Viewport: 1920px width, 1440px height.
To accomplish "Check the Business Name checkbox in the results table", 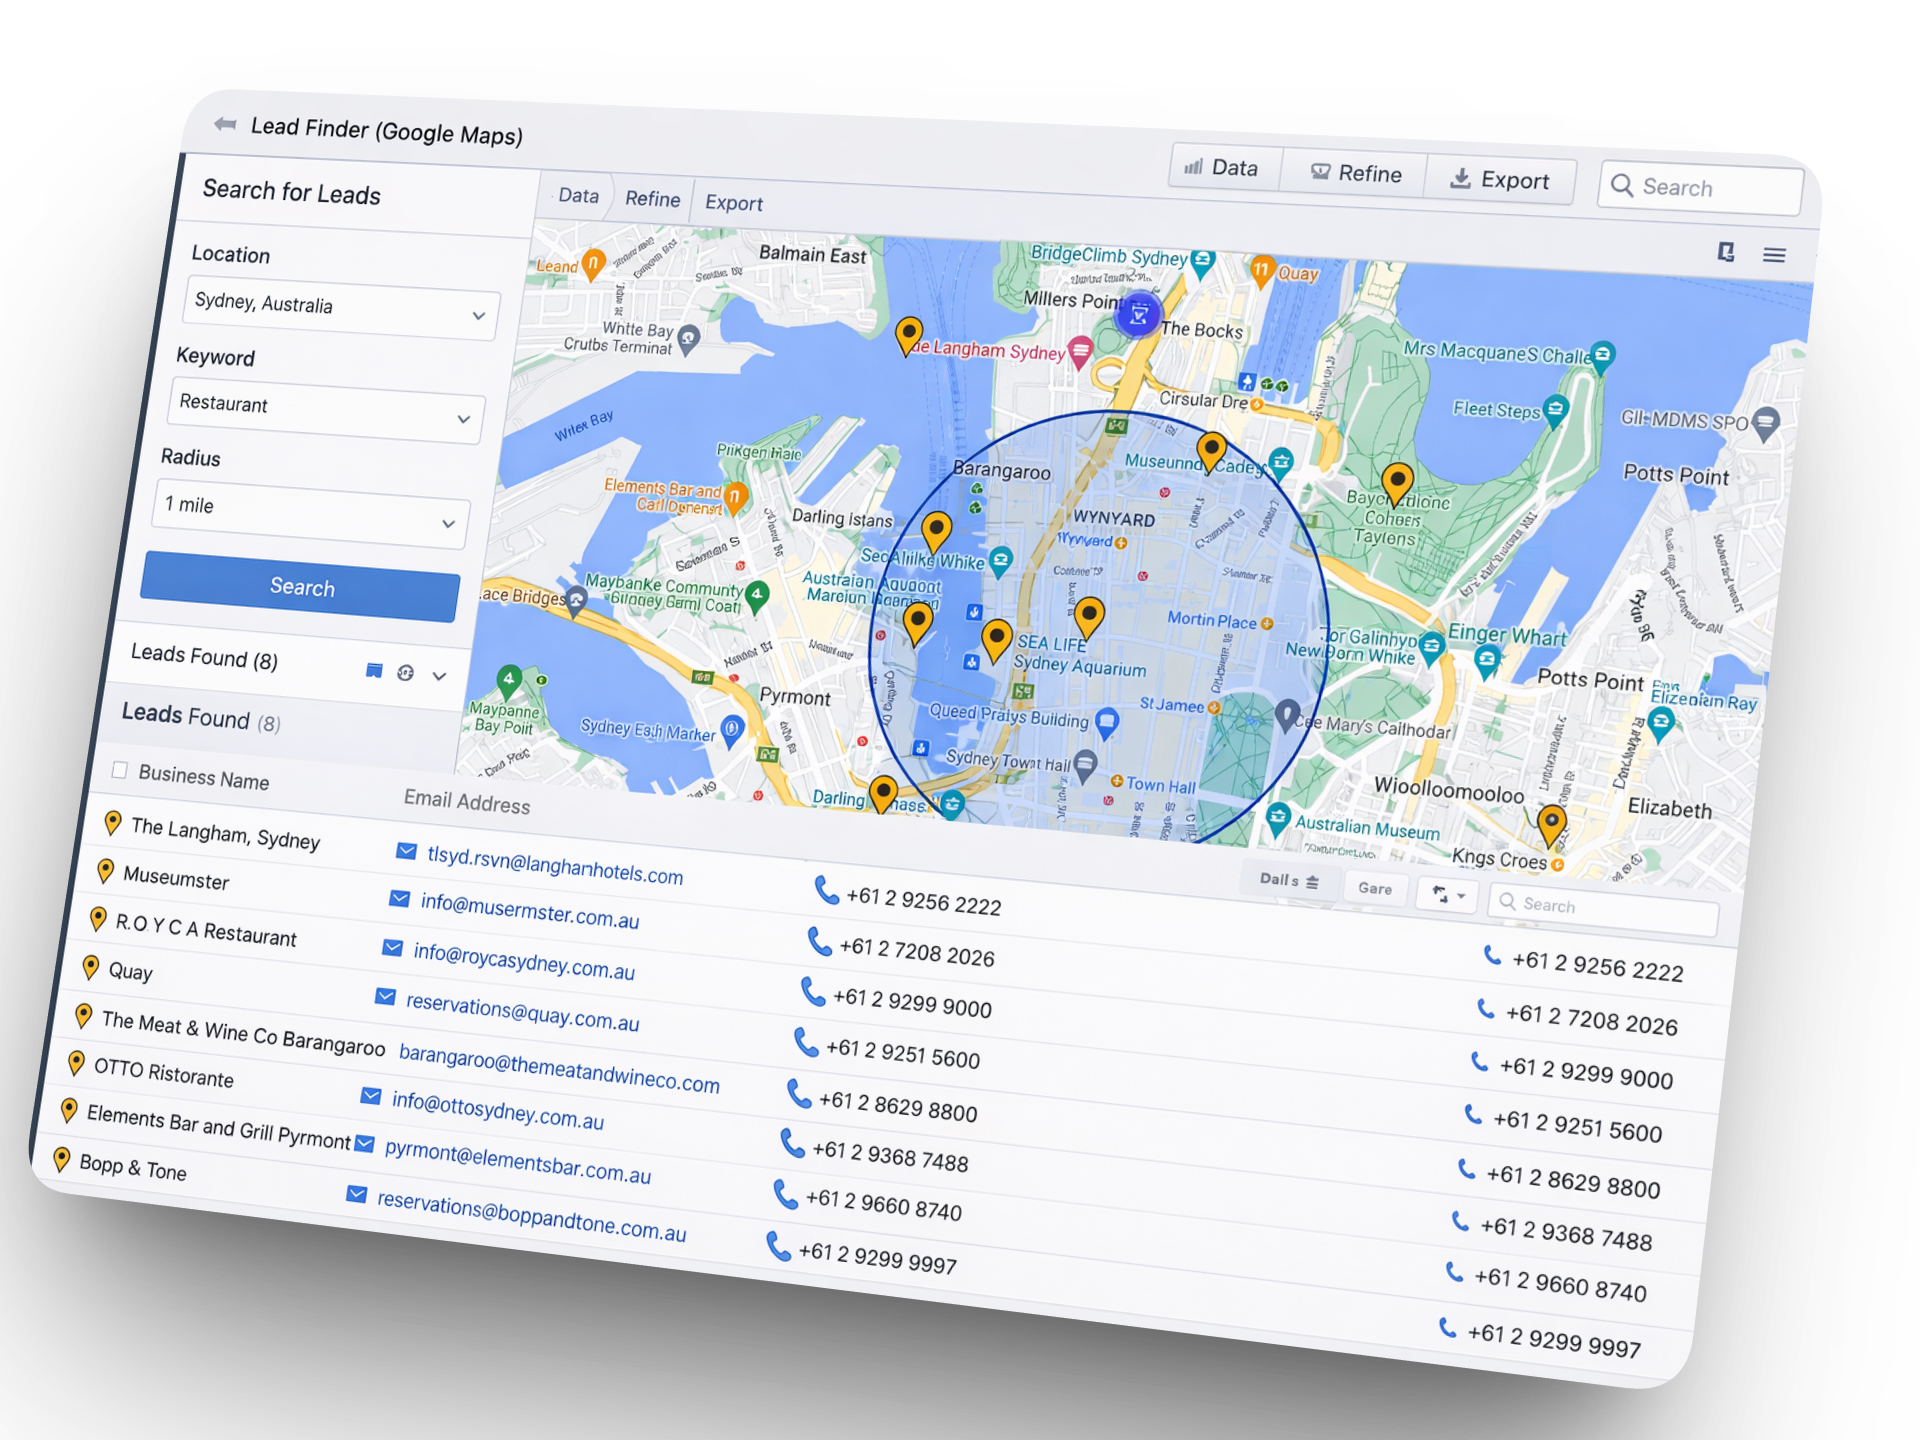I will pos(119,770).
